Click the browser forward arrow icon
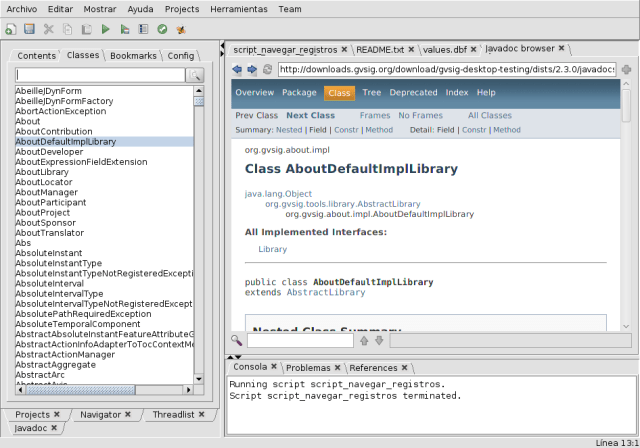Image resolution: width=640 pixels, height=448 pixels. click(x=252, y=69)
